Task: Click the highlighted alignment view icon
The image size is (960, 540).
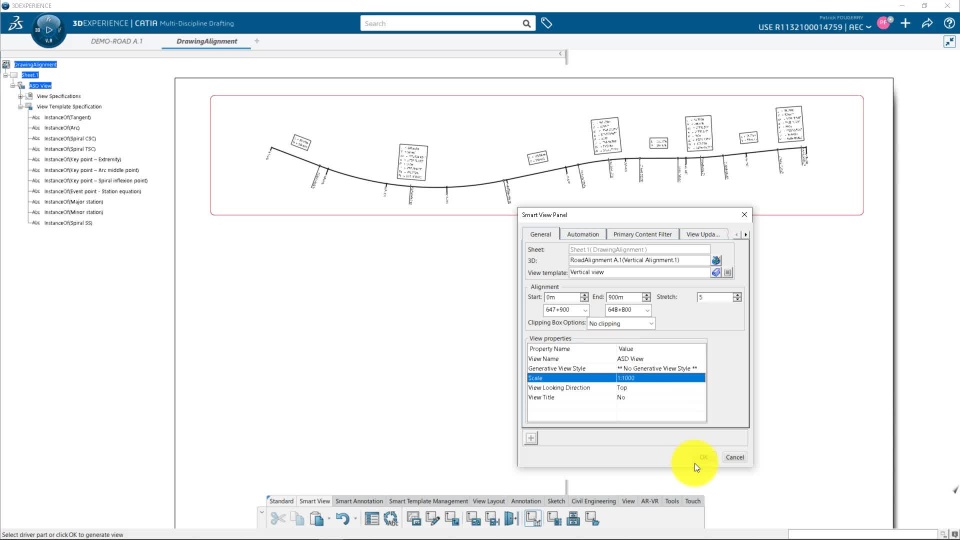Action: 533,519
